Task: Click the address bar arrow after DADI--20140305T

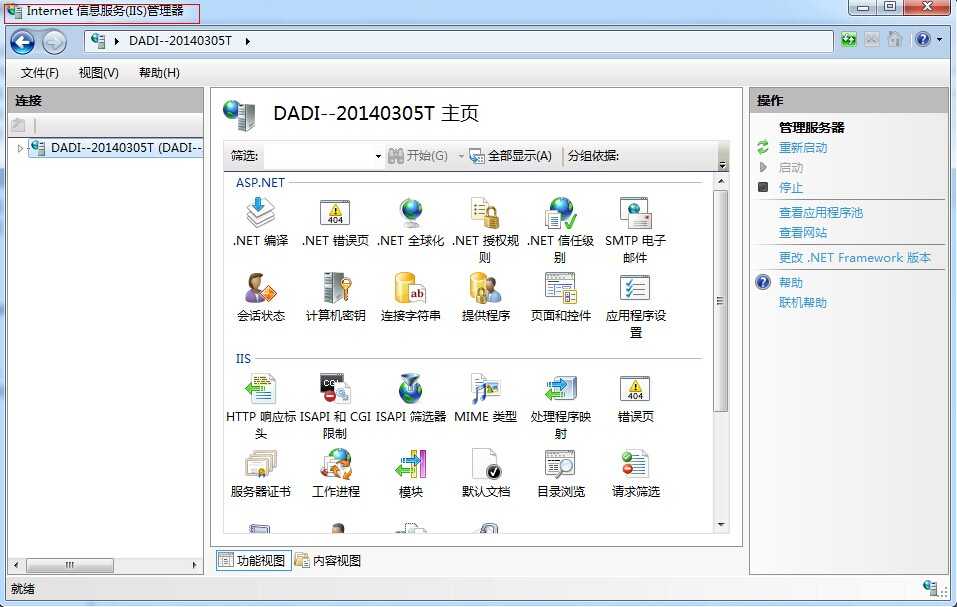Action: (247, 41)
